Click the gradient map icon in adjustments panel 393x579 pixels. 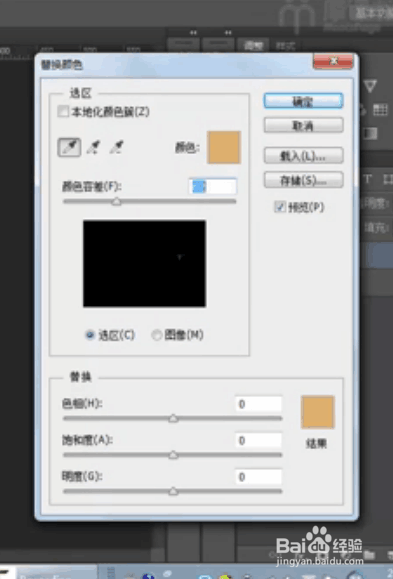370,133
